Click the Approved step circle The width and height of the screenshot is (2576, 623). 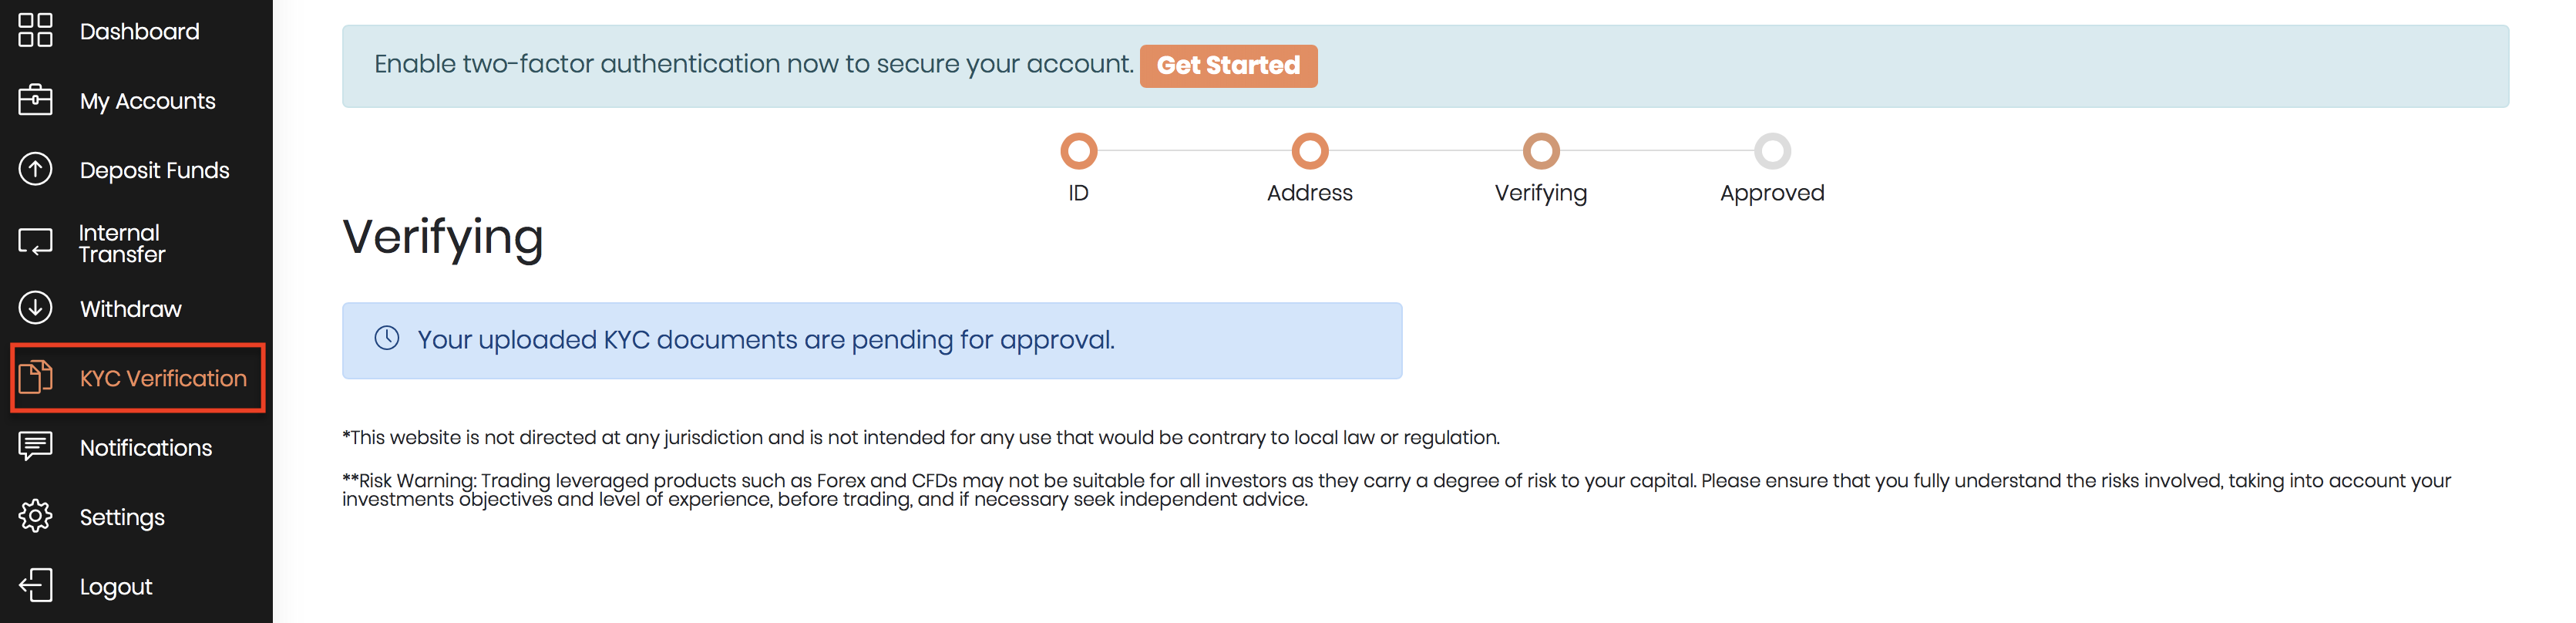pyautogui.click(x=1771, y=151)
